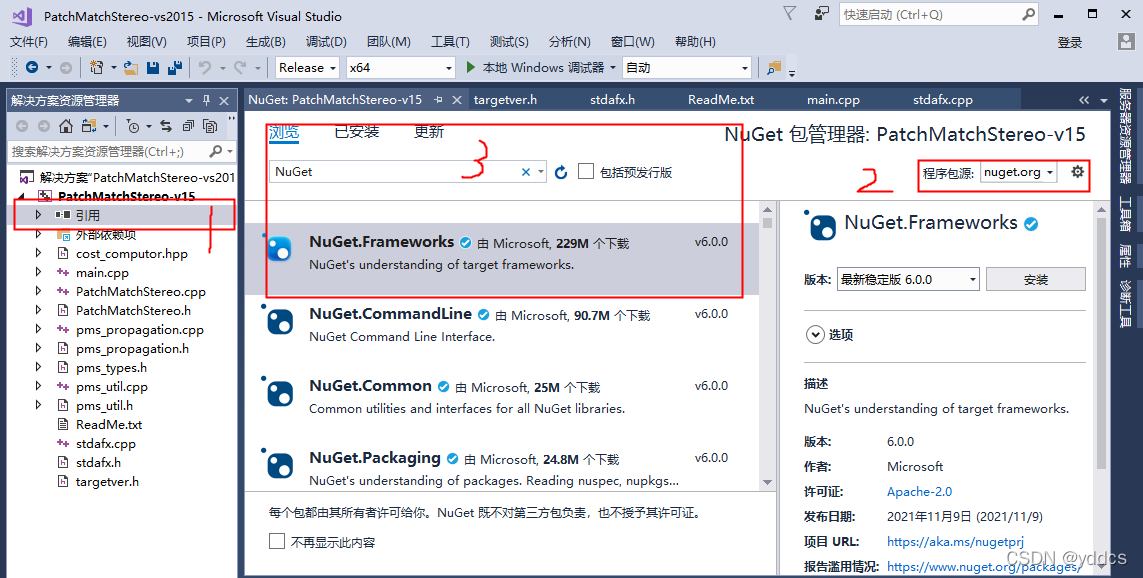
Task: Click the New Project icon in toolbar
Action: (x=96, y=67)
